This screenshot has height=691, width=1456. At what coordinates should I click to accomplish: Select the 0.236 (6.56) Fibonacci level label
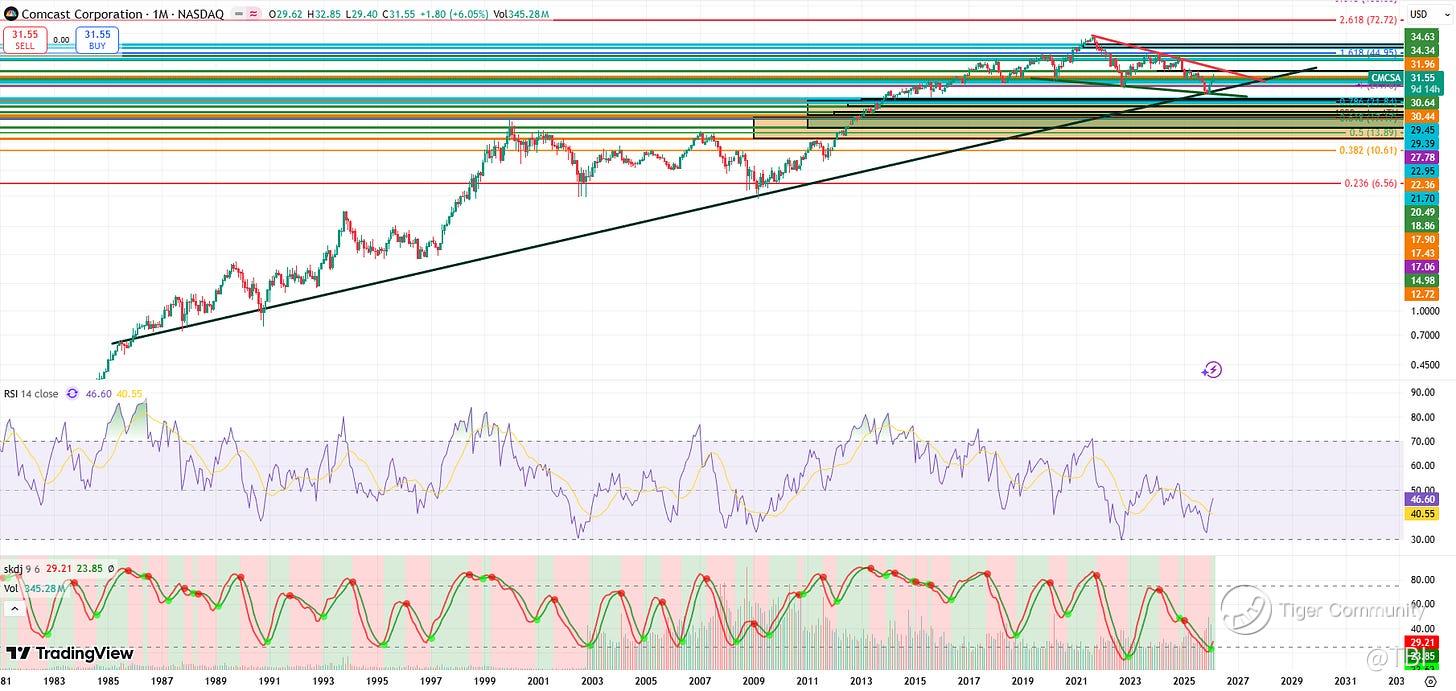(x=1371, y=184)
